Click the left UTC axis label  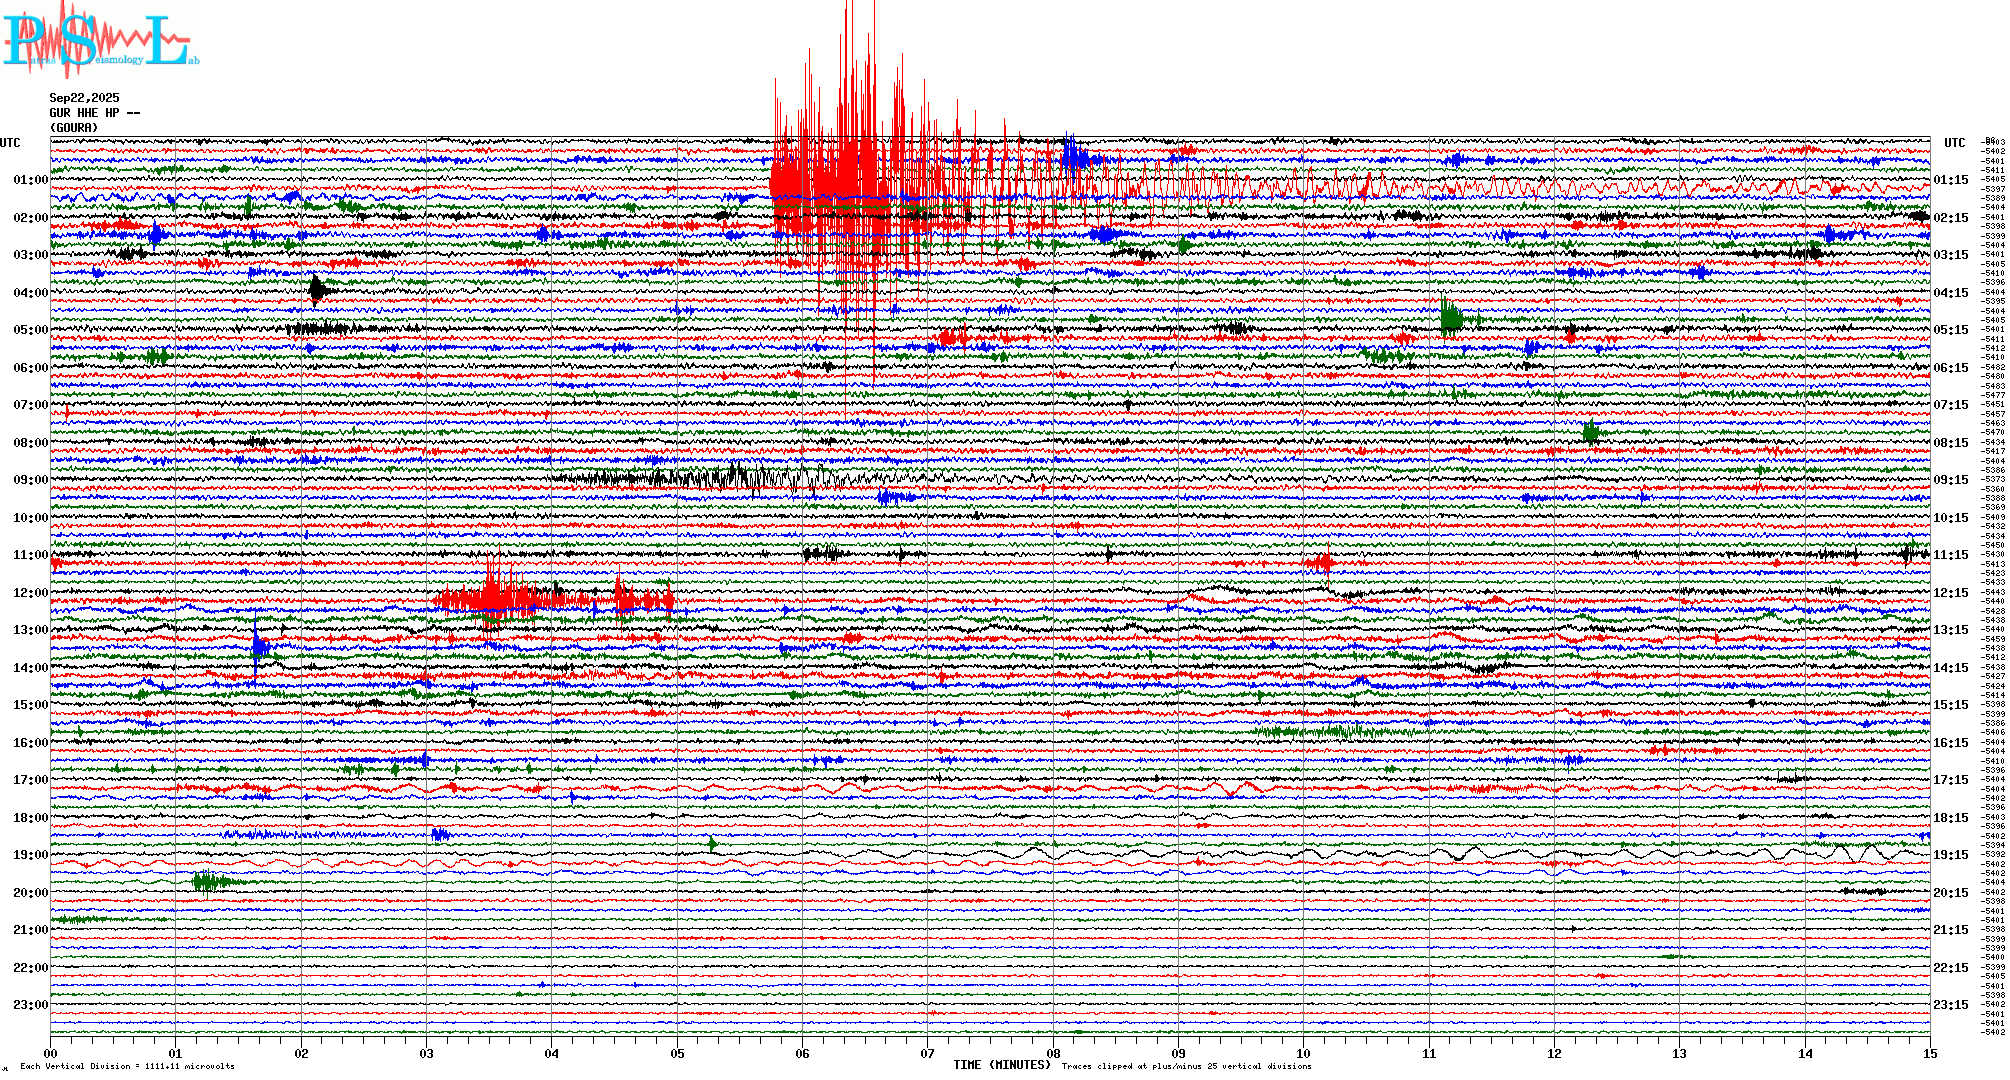[10, 143]
